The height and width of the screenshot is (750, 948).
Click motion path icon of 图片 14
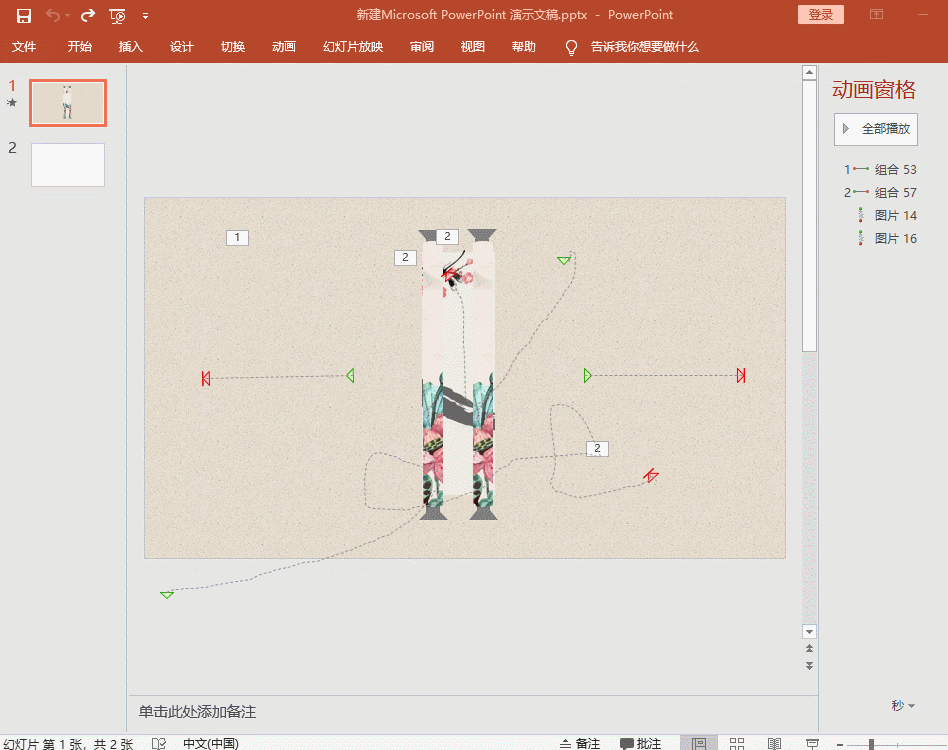click(x=861, y=215)
